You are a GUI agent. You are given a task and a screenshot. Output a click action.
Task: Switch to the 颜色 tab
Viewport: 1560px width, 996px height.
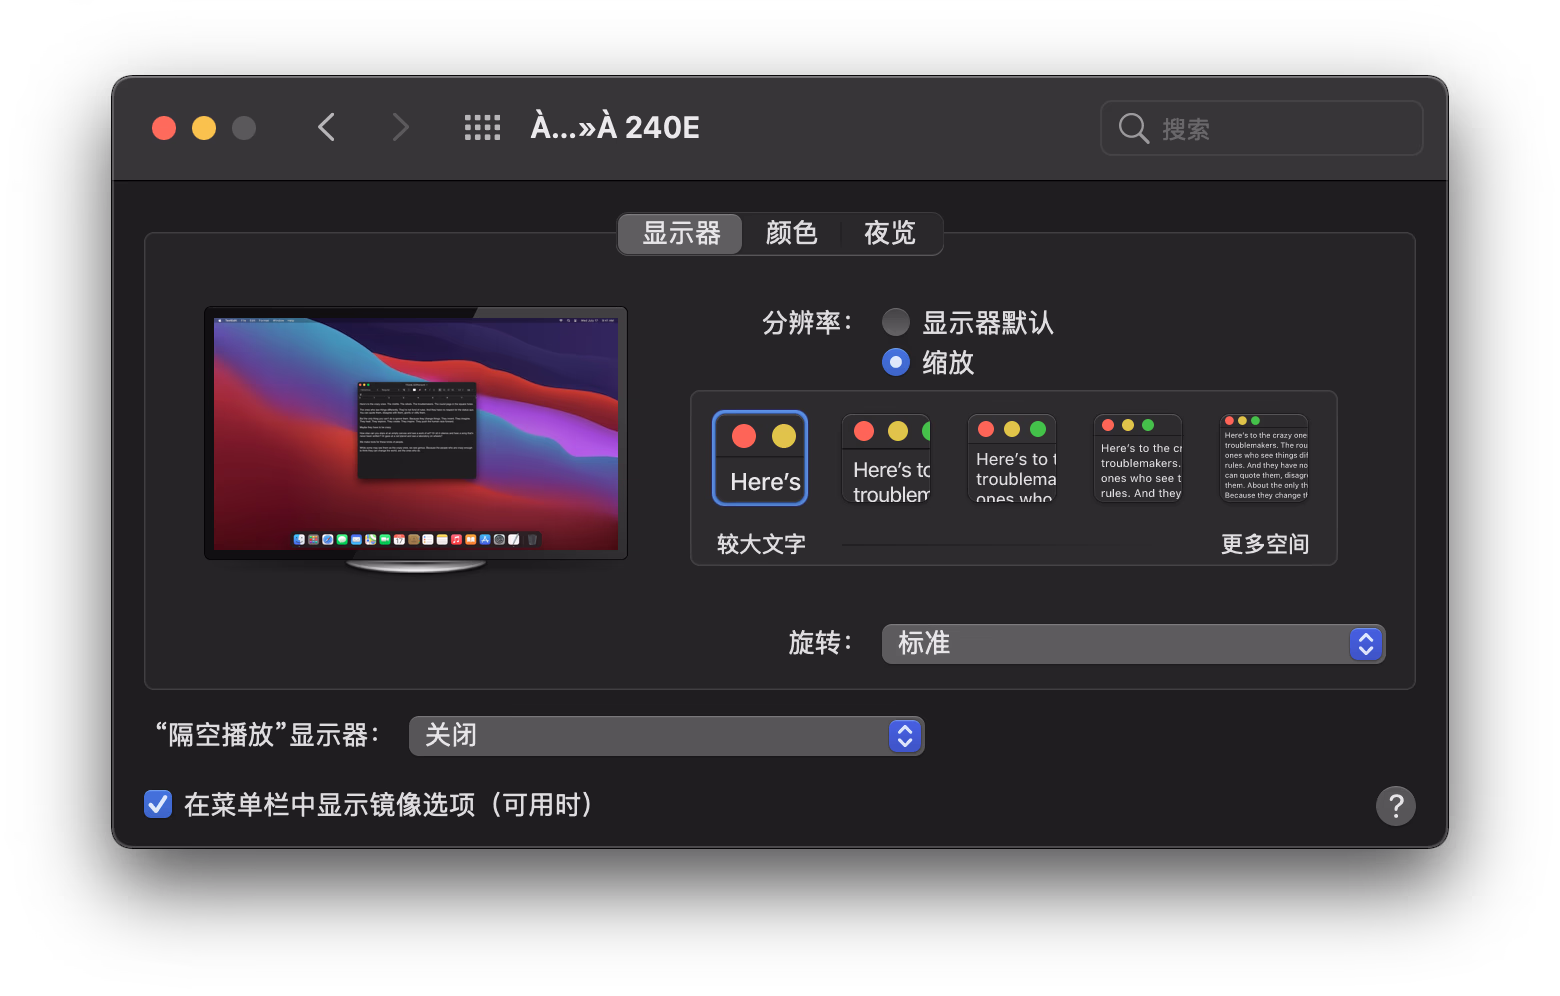click(x=791, y=234)
